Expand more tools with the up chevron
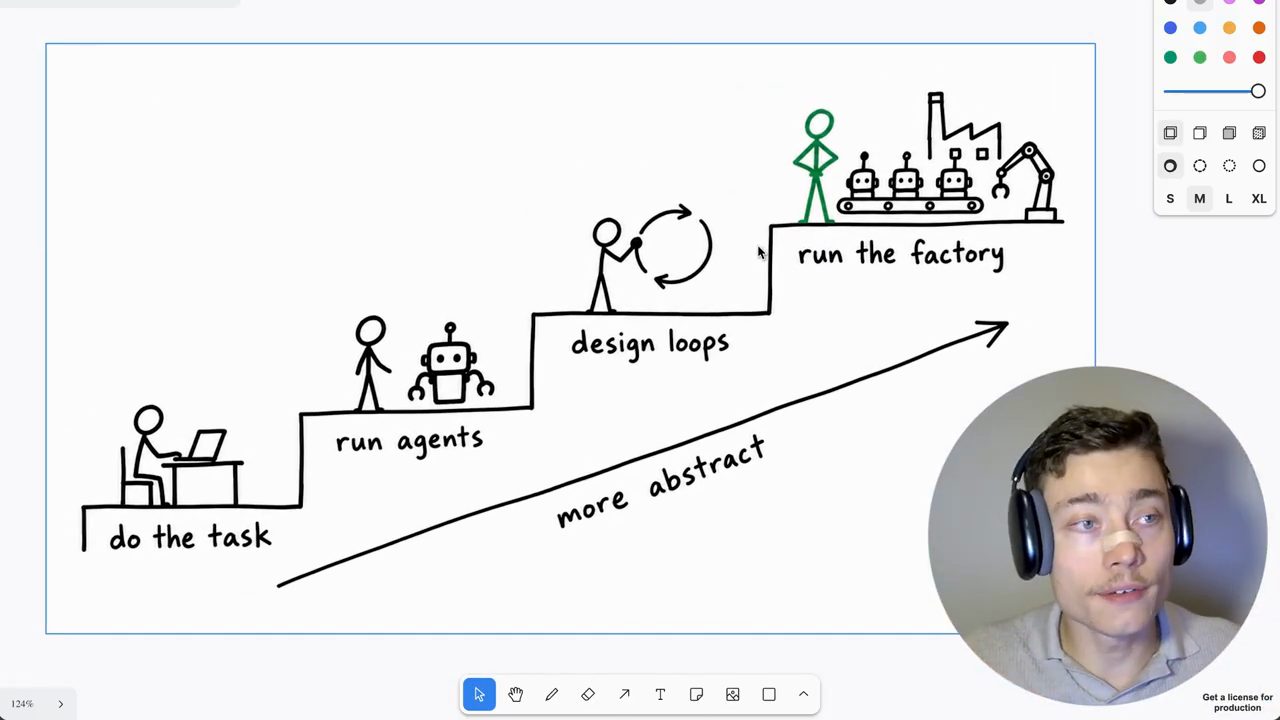1280x720 pixels. click(803, 694)
